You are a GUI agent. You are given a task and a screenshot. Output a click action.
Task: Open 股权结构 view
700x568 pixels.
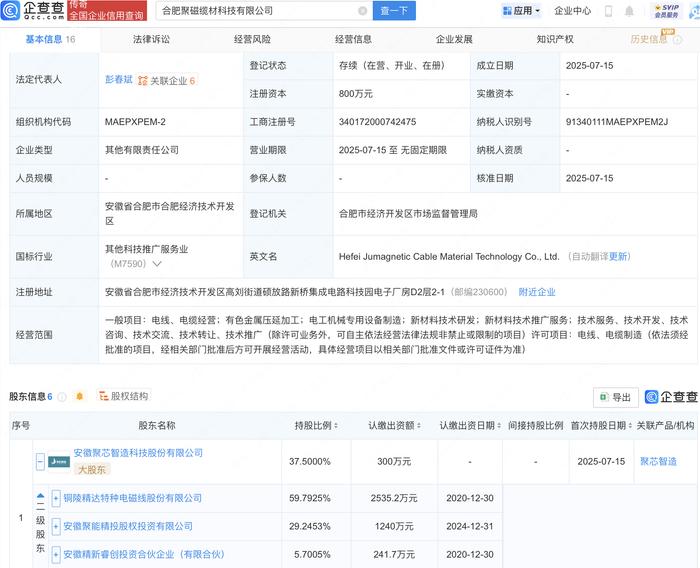pyautogui.click(x=124, y=396)
